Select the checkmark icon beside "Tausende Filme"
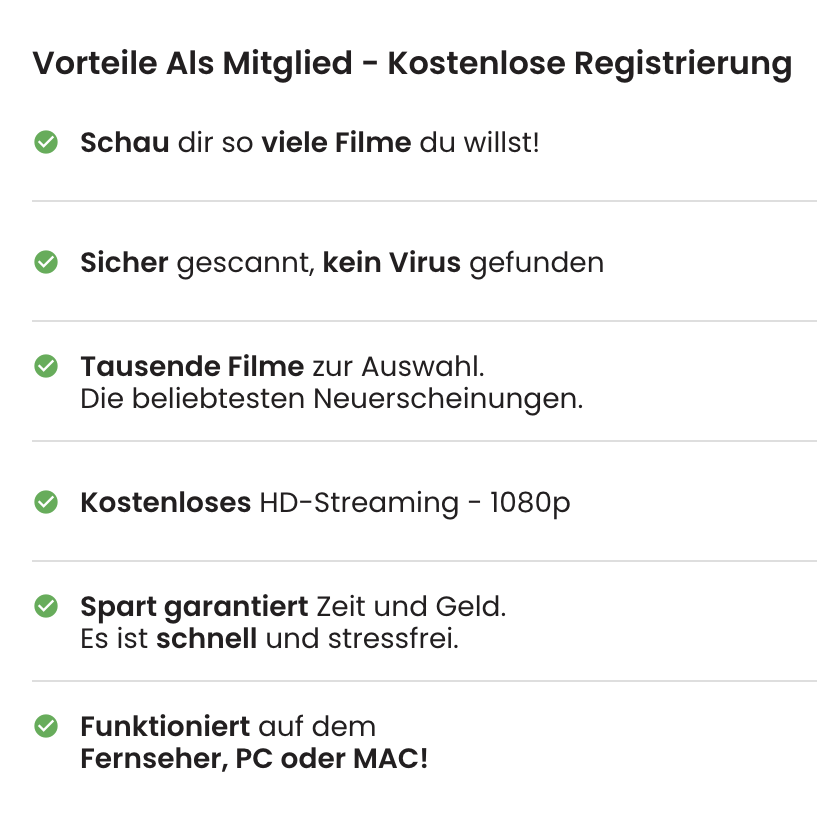817x832 pixels. click(45, 366)
